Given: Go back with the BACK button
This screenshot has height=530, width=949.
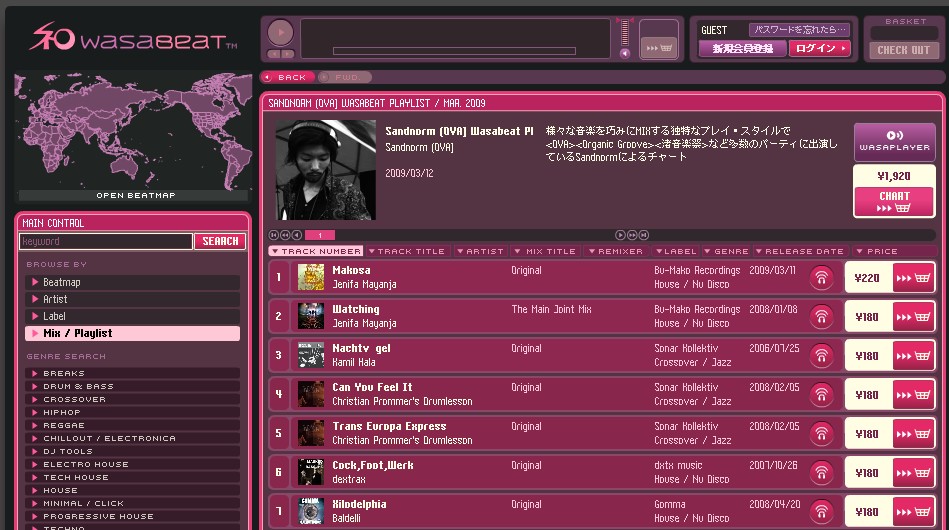Looking at the screenshot, I should tap(287, 77).
